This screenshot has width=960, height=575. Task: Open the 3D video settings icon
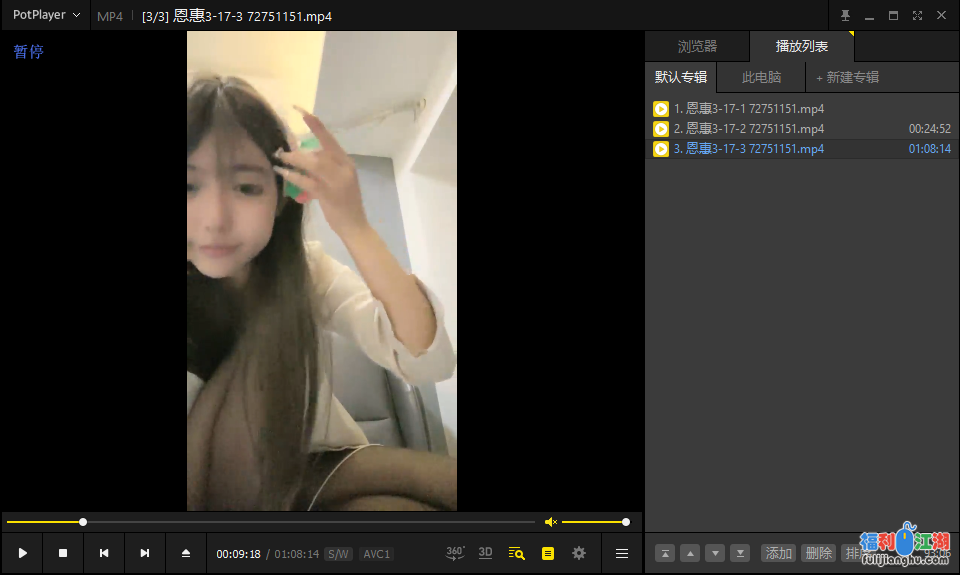click(485, 553)
